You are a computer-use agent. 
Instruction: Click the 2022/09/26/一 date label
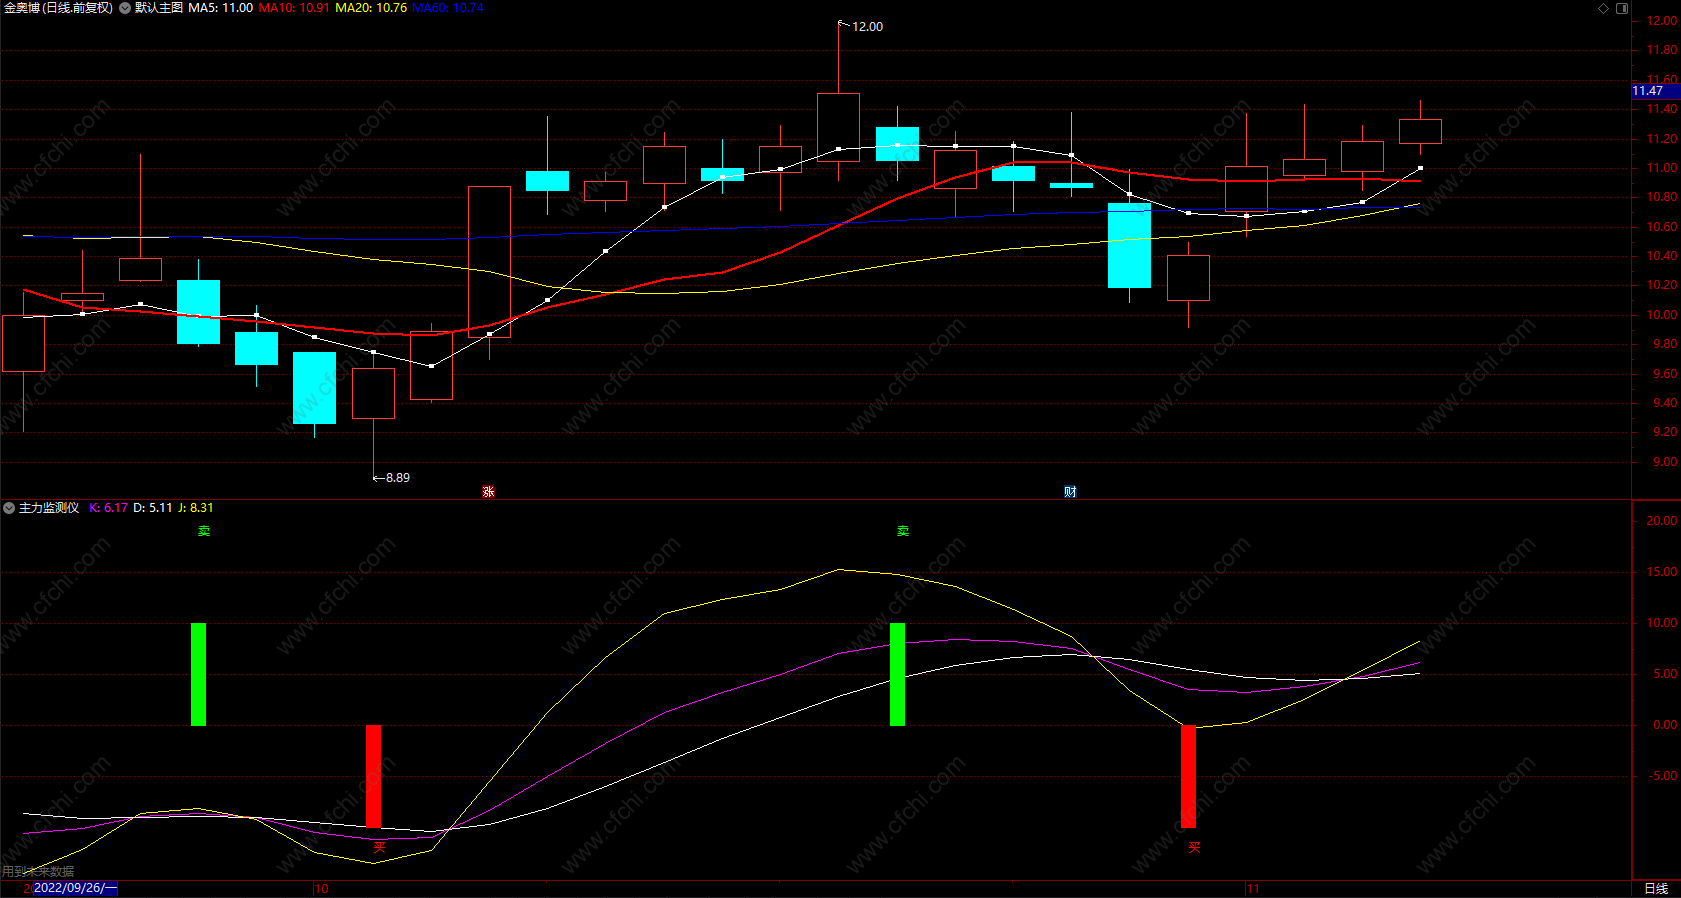coord(76,888)
